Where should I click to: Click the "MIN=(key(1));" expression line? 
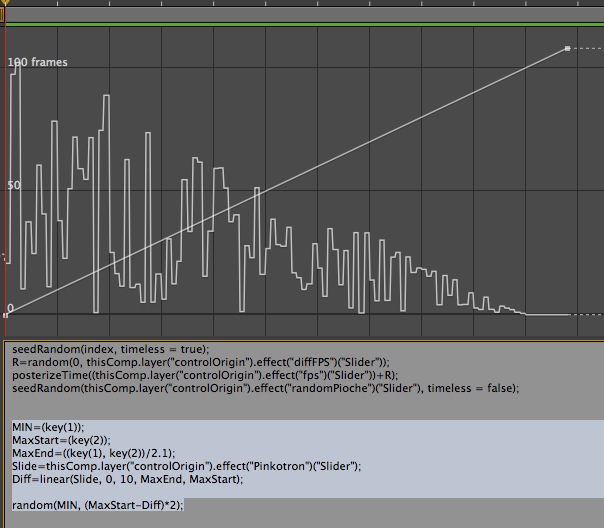[48, 427]
